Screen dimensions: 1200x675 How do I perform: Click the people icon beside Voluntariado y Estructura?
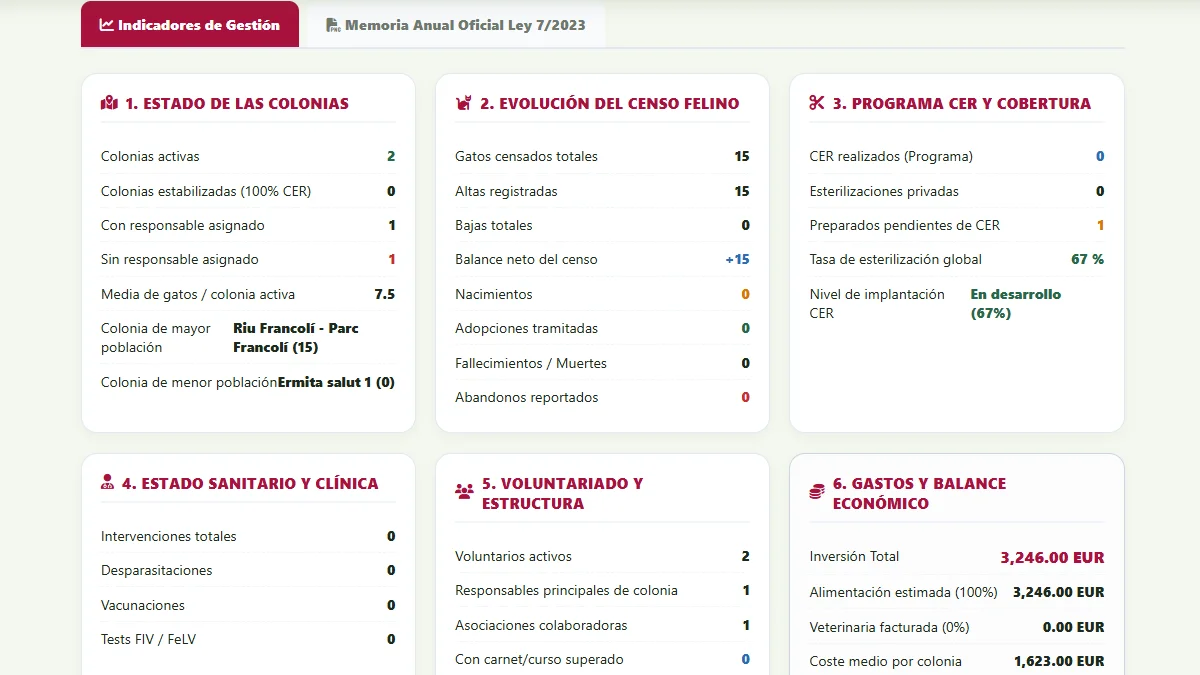coord(464,492)
